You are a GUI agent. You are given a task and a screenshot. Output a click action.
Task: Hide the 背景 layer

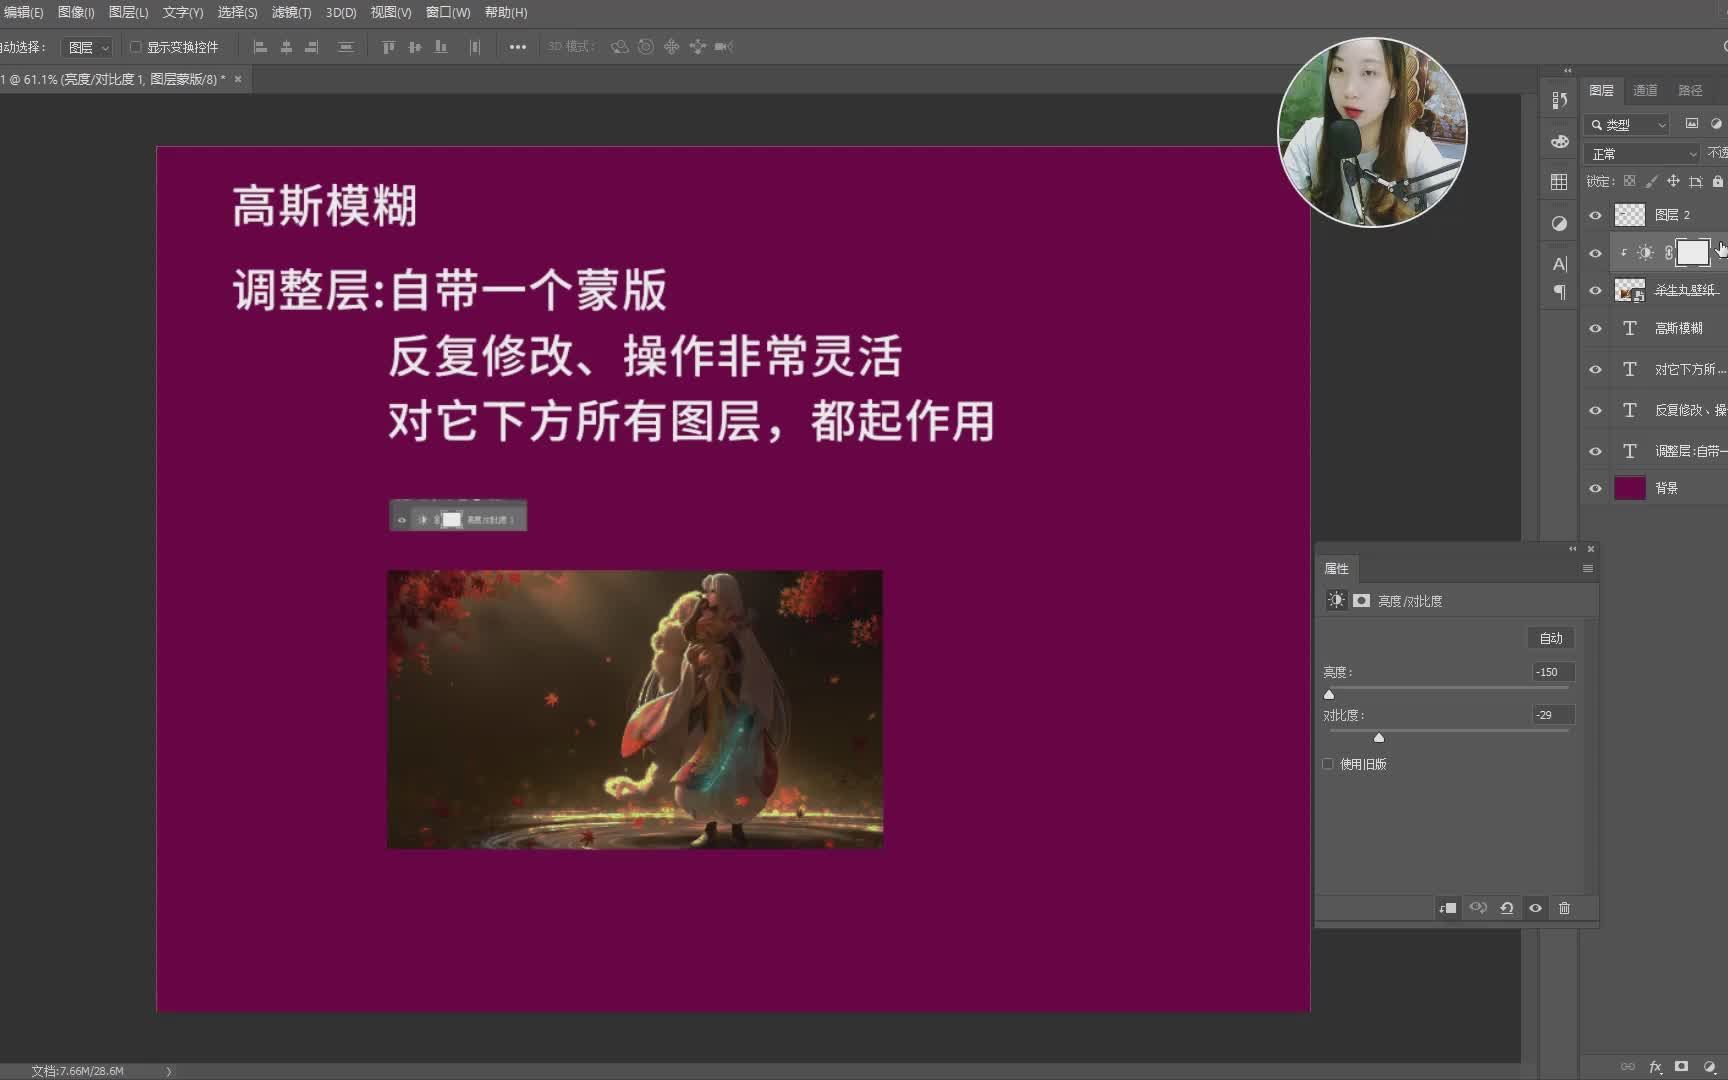coord(1595,488)
